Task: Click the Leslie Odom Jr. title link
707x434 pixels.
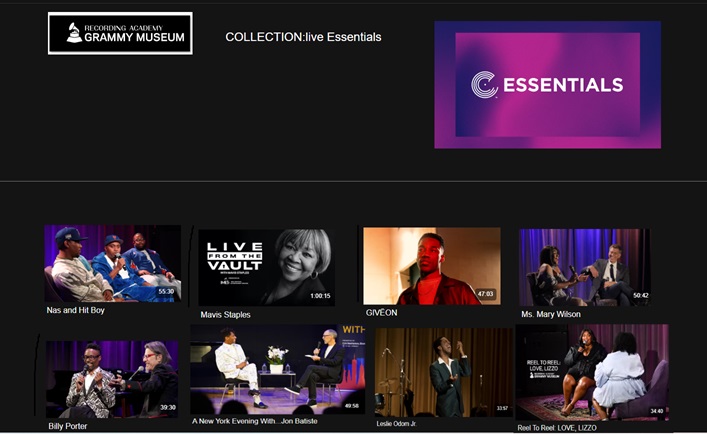Action: 397,424
